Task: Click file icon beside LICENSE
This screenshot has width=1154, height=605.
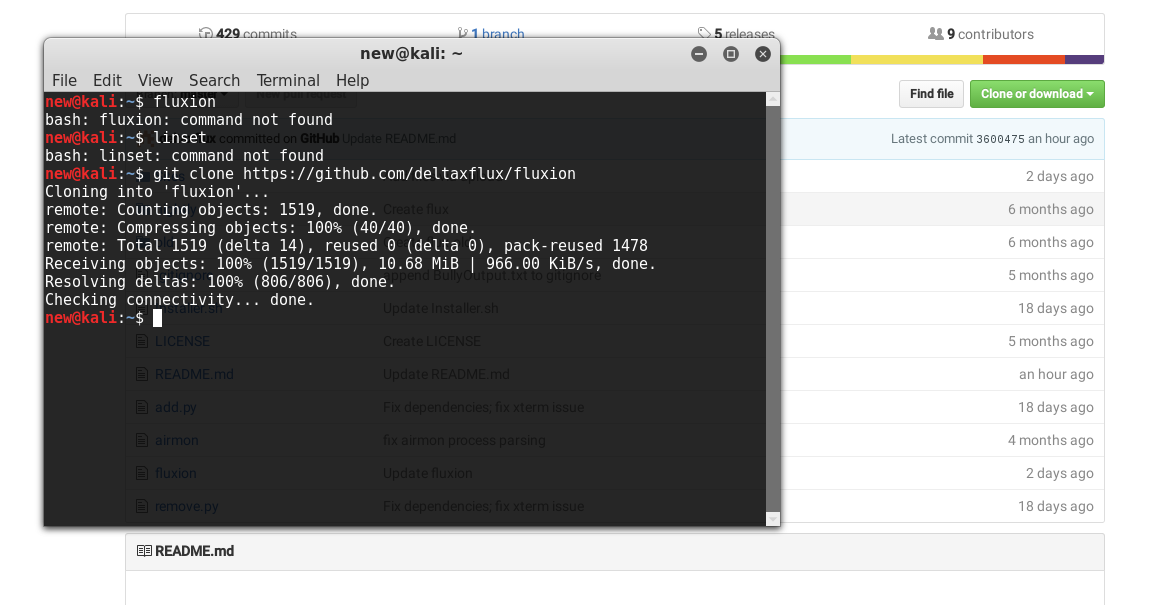Action: coord(142,342)
